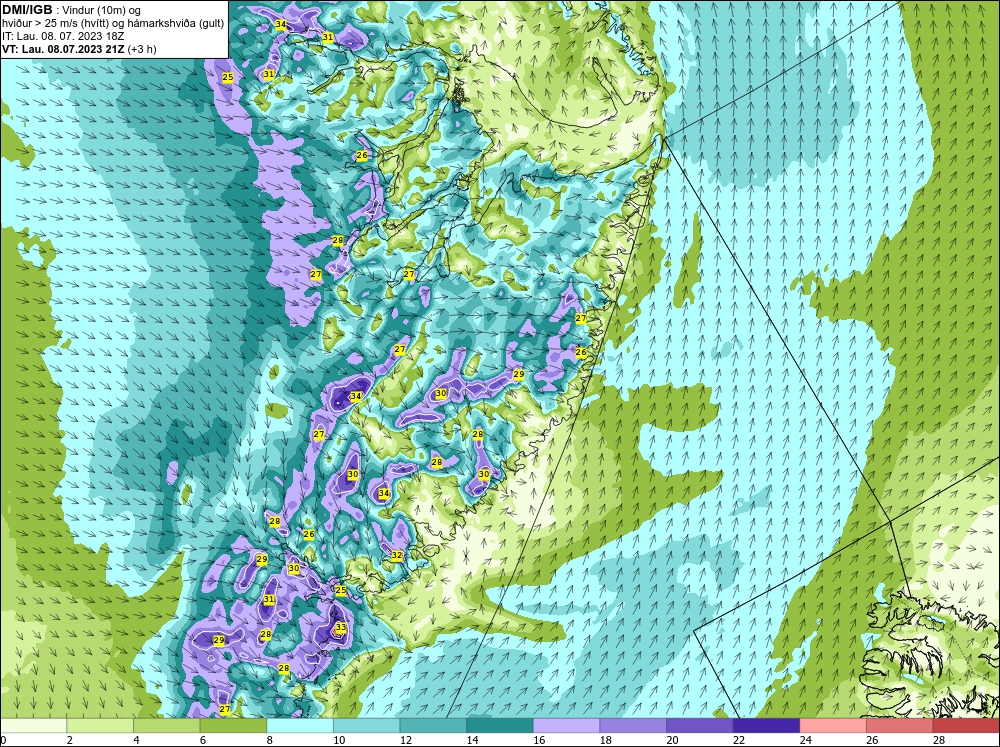Viewport: 1000px width, 747px height.
Task: Select the 0–2 m/s palest color swatch
Action: 33,726
